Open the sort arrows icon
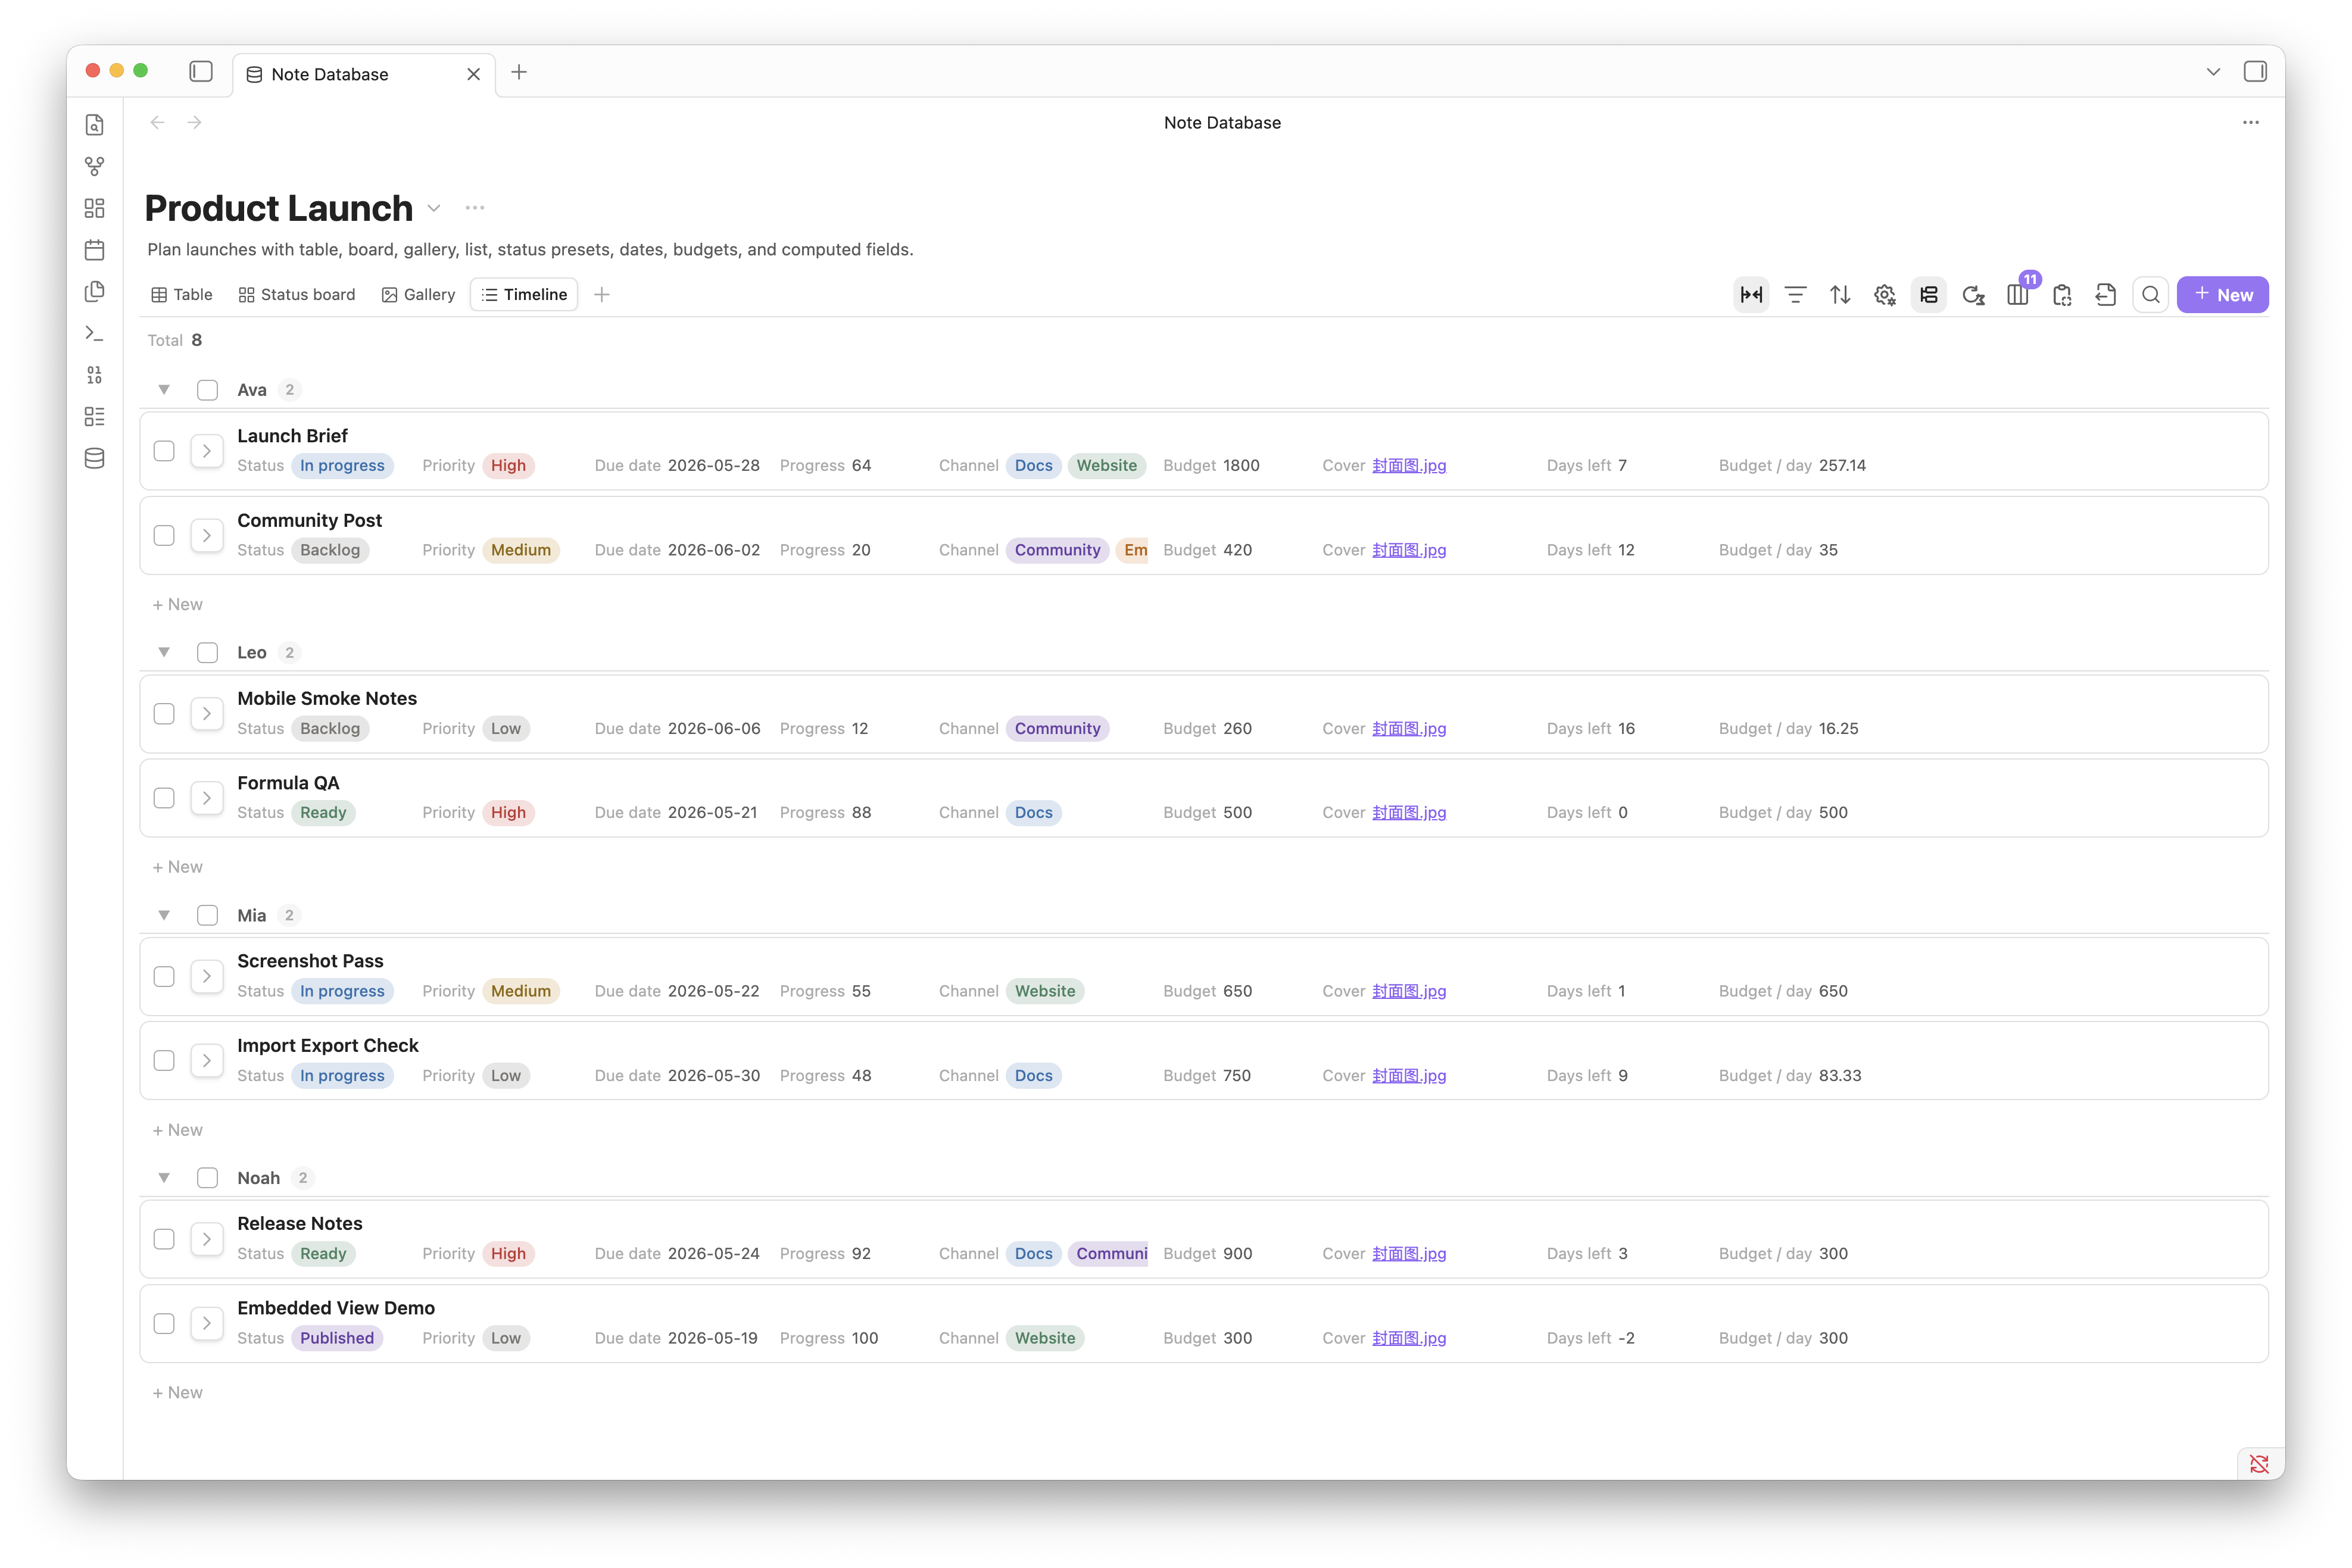 pyautogui.click(x=1840, y=295)
